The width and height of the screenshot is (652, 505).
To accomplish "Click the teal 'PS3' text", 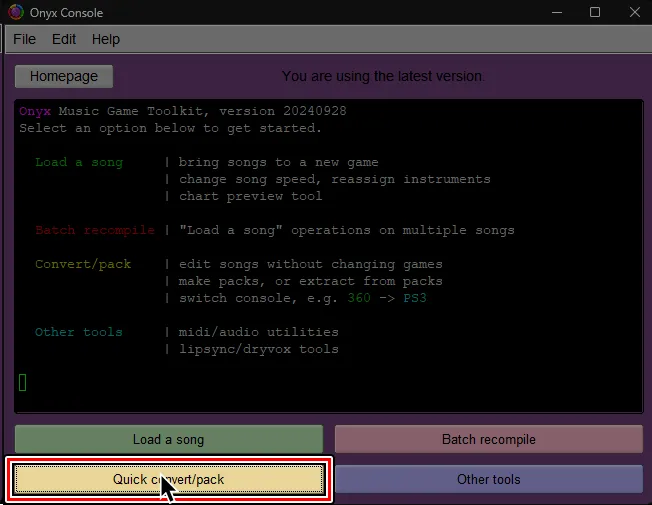I will 415,298.
